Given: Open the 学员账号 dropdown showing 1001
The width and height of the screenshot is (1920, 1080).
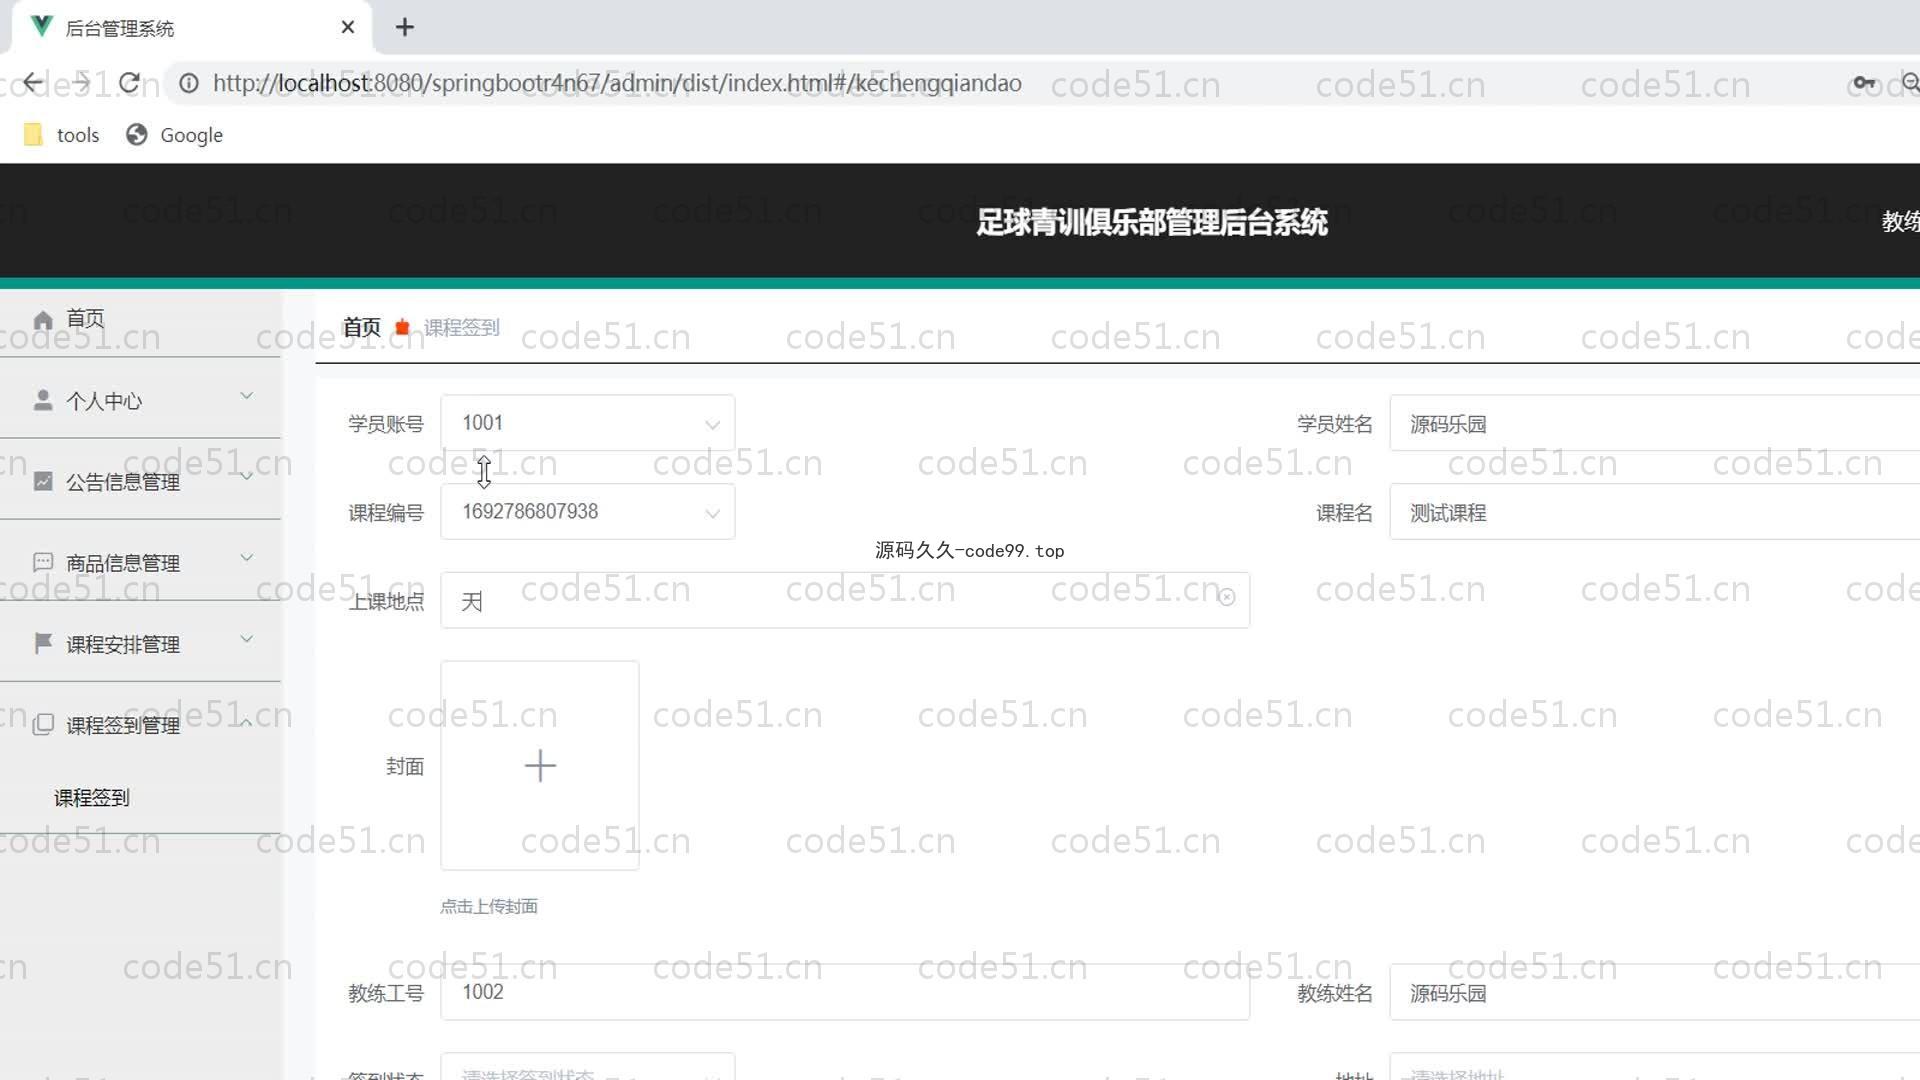Looking at the screenshot, I should pos(588,423).
